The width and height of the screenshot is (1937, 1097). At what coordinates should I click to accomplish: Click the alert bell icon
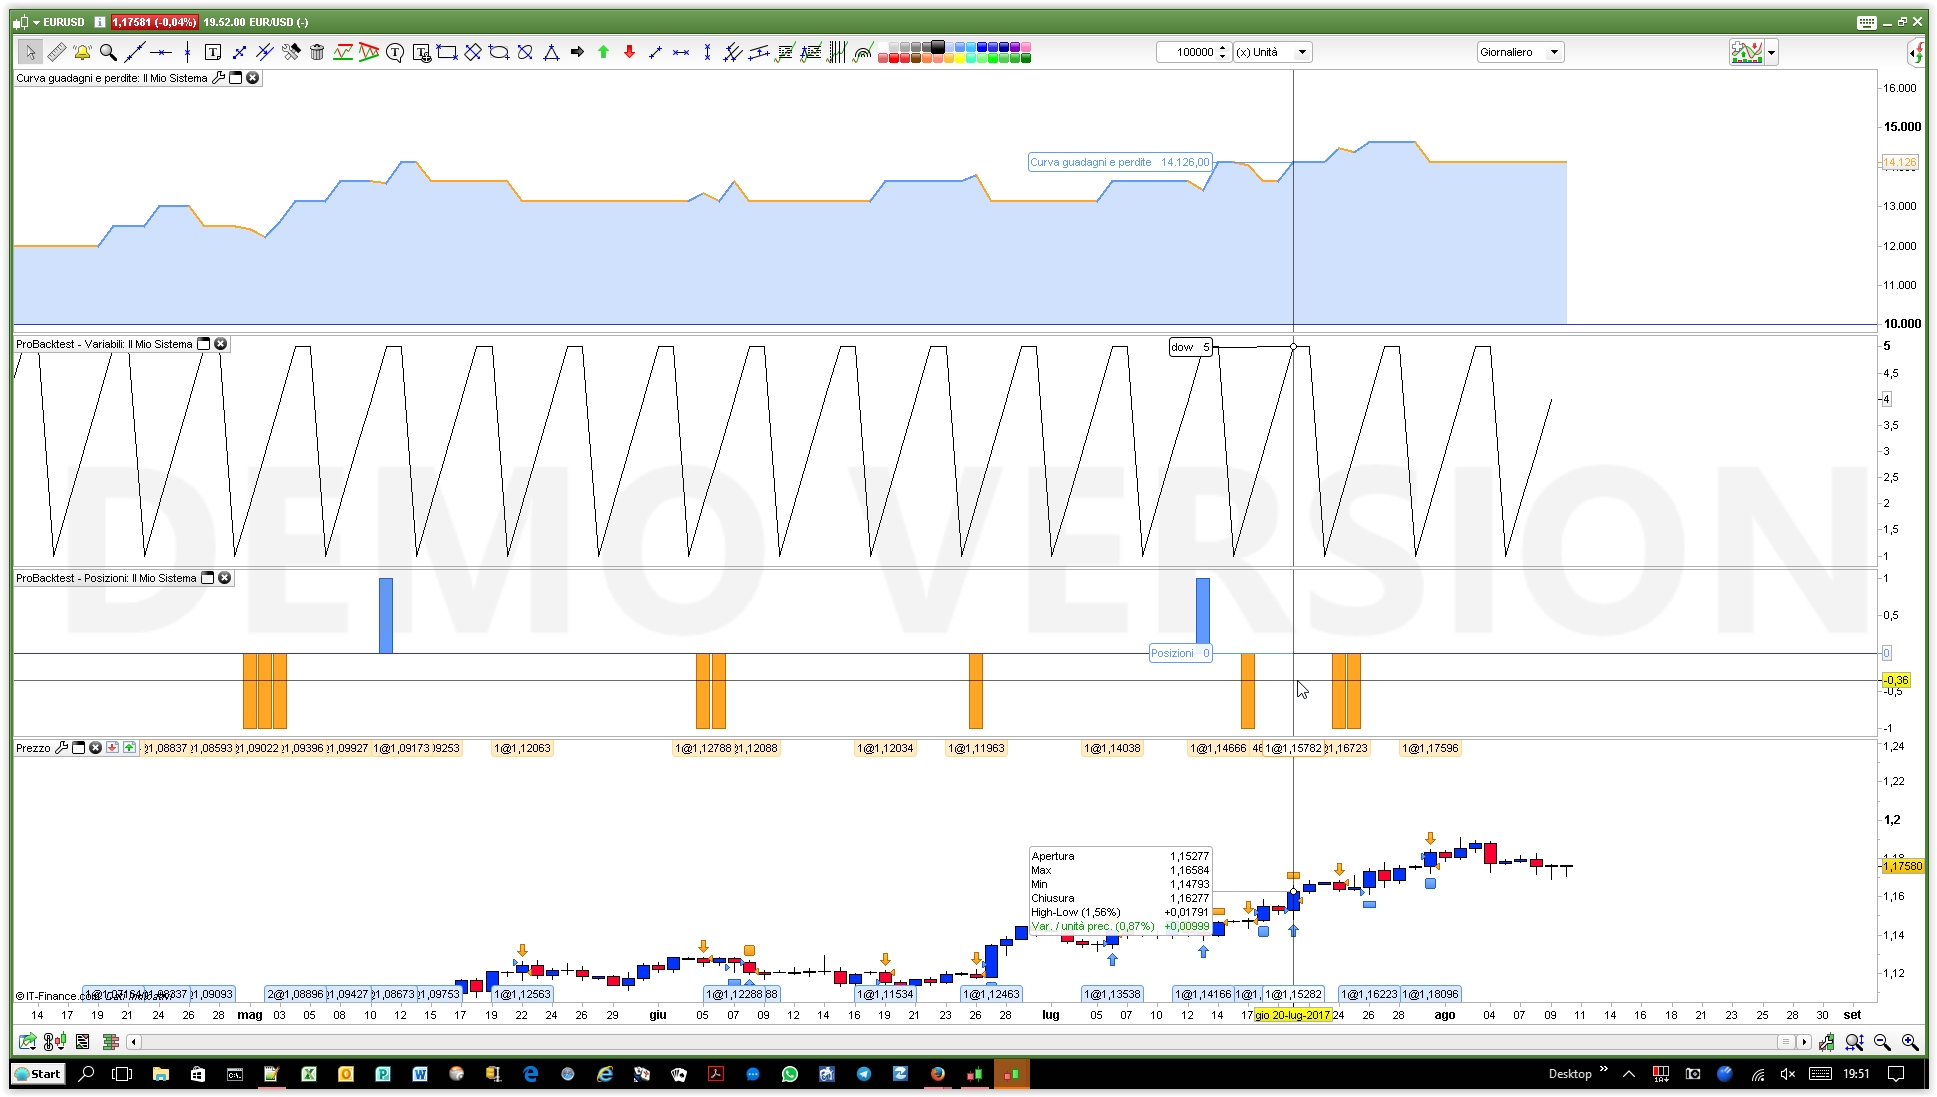click(x=82, y=52)
